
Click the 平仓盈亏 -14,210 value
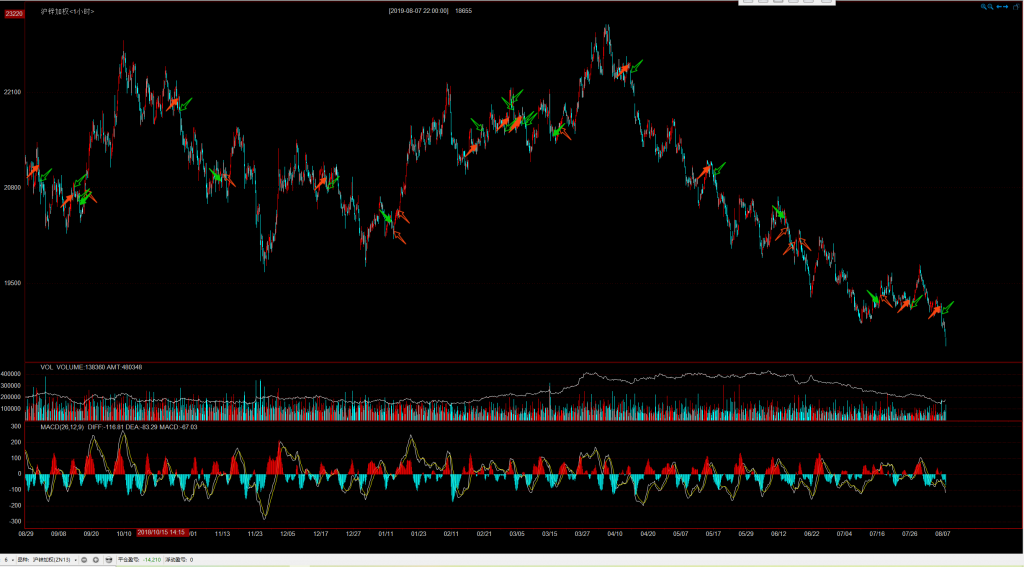click(x=152, y=560)
